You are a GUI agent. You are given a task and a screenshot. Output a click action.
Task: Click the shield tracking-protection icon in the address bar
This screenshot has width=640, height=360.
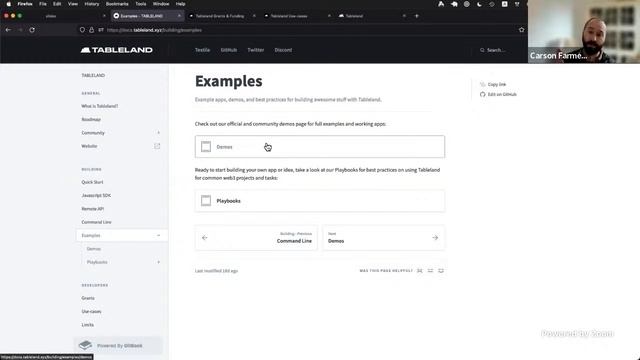click(82, 30)
